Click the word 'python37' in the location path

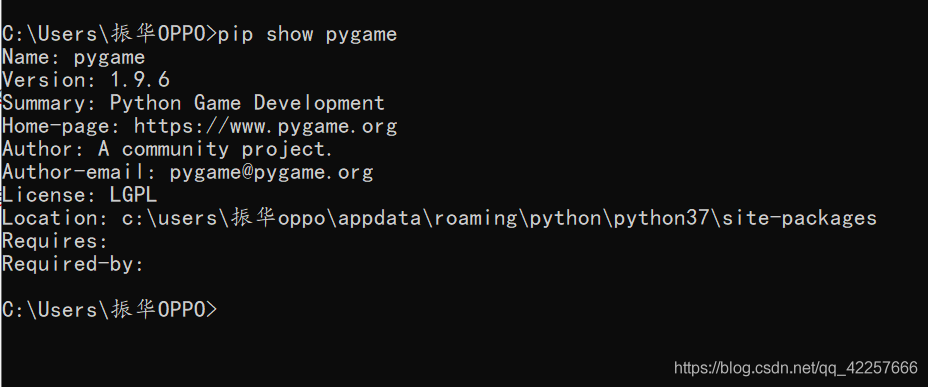[661, 218]
